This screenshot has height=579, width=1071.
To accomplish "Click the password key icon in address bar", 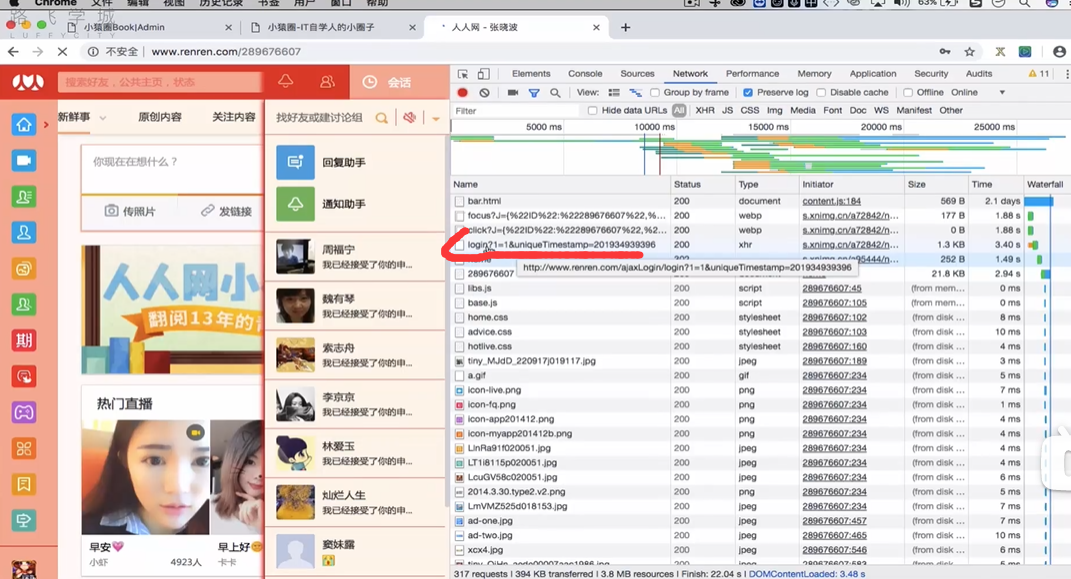I will [945, 51].
